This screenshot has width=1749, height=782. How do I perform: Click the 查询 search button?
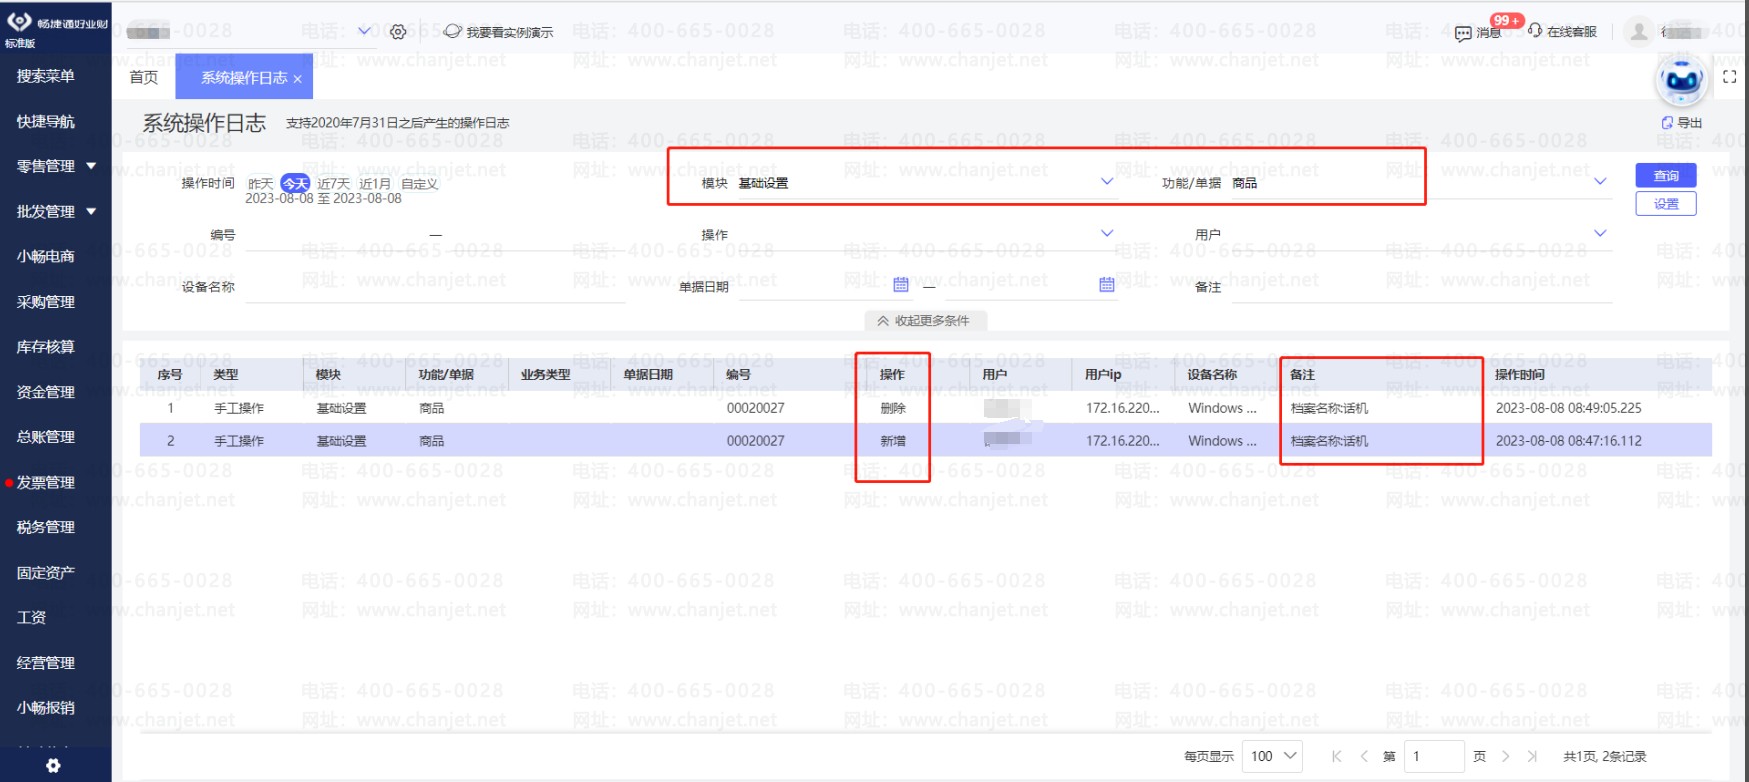[x=1666, y=175]
